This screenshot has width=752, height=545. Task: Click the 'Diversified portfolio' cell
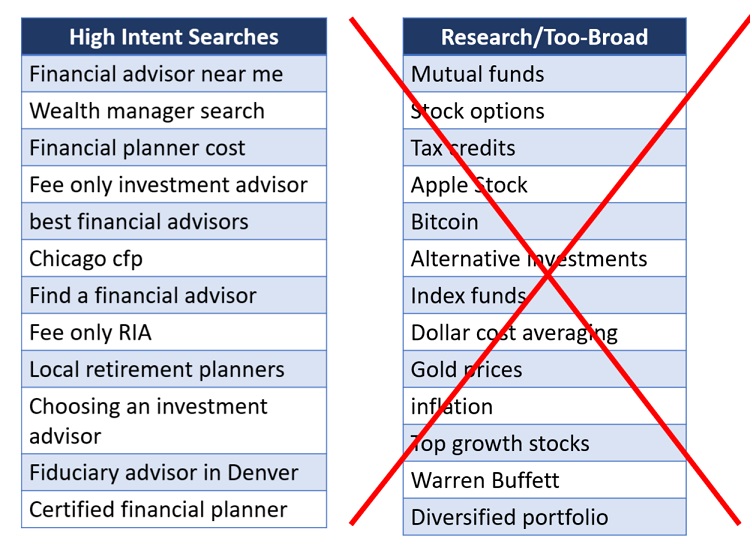pyautogui.click(x=509, y=517)
